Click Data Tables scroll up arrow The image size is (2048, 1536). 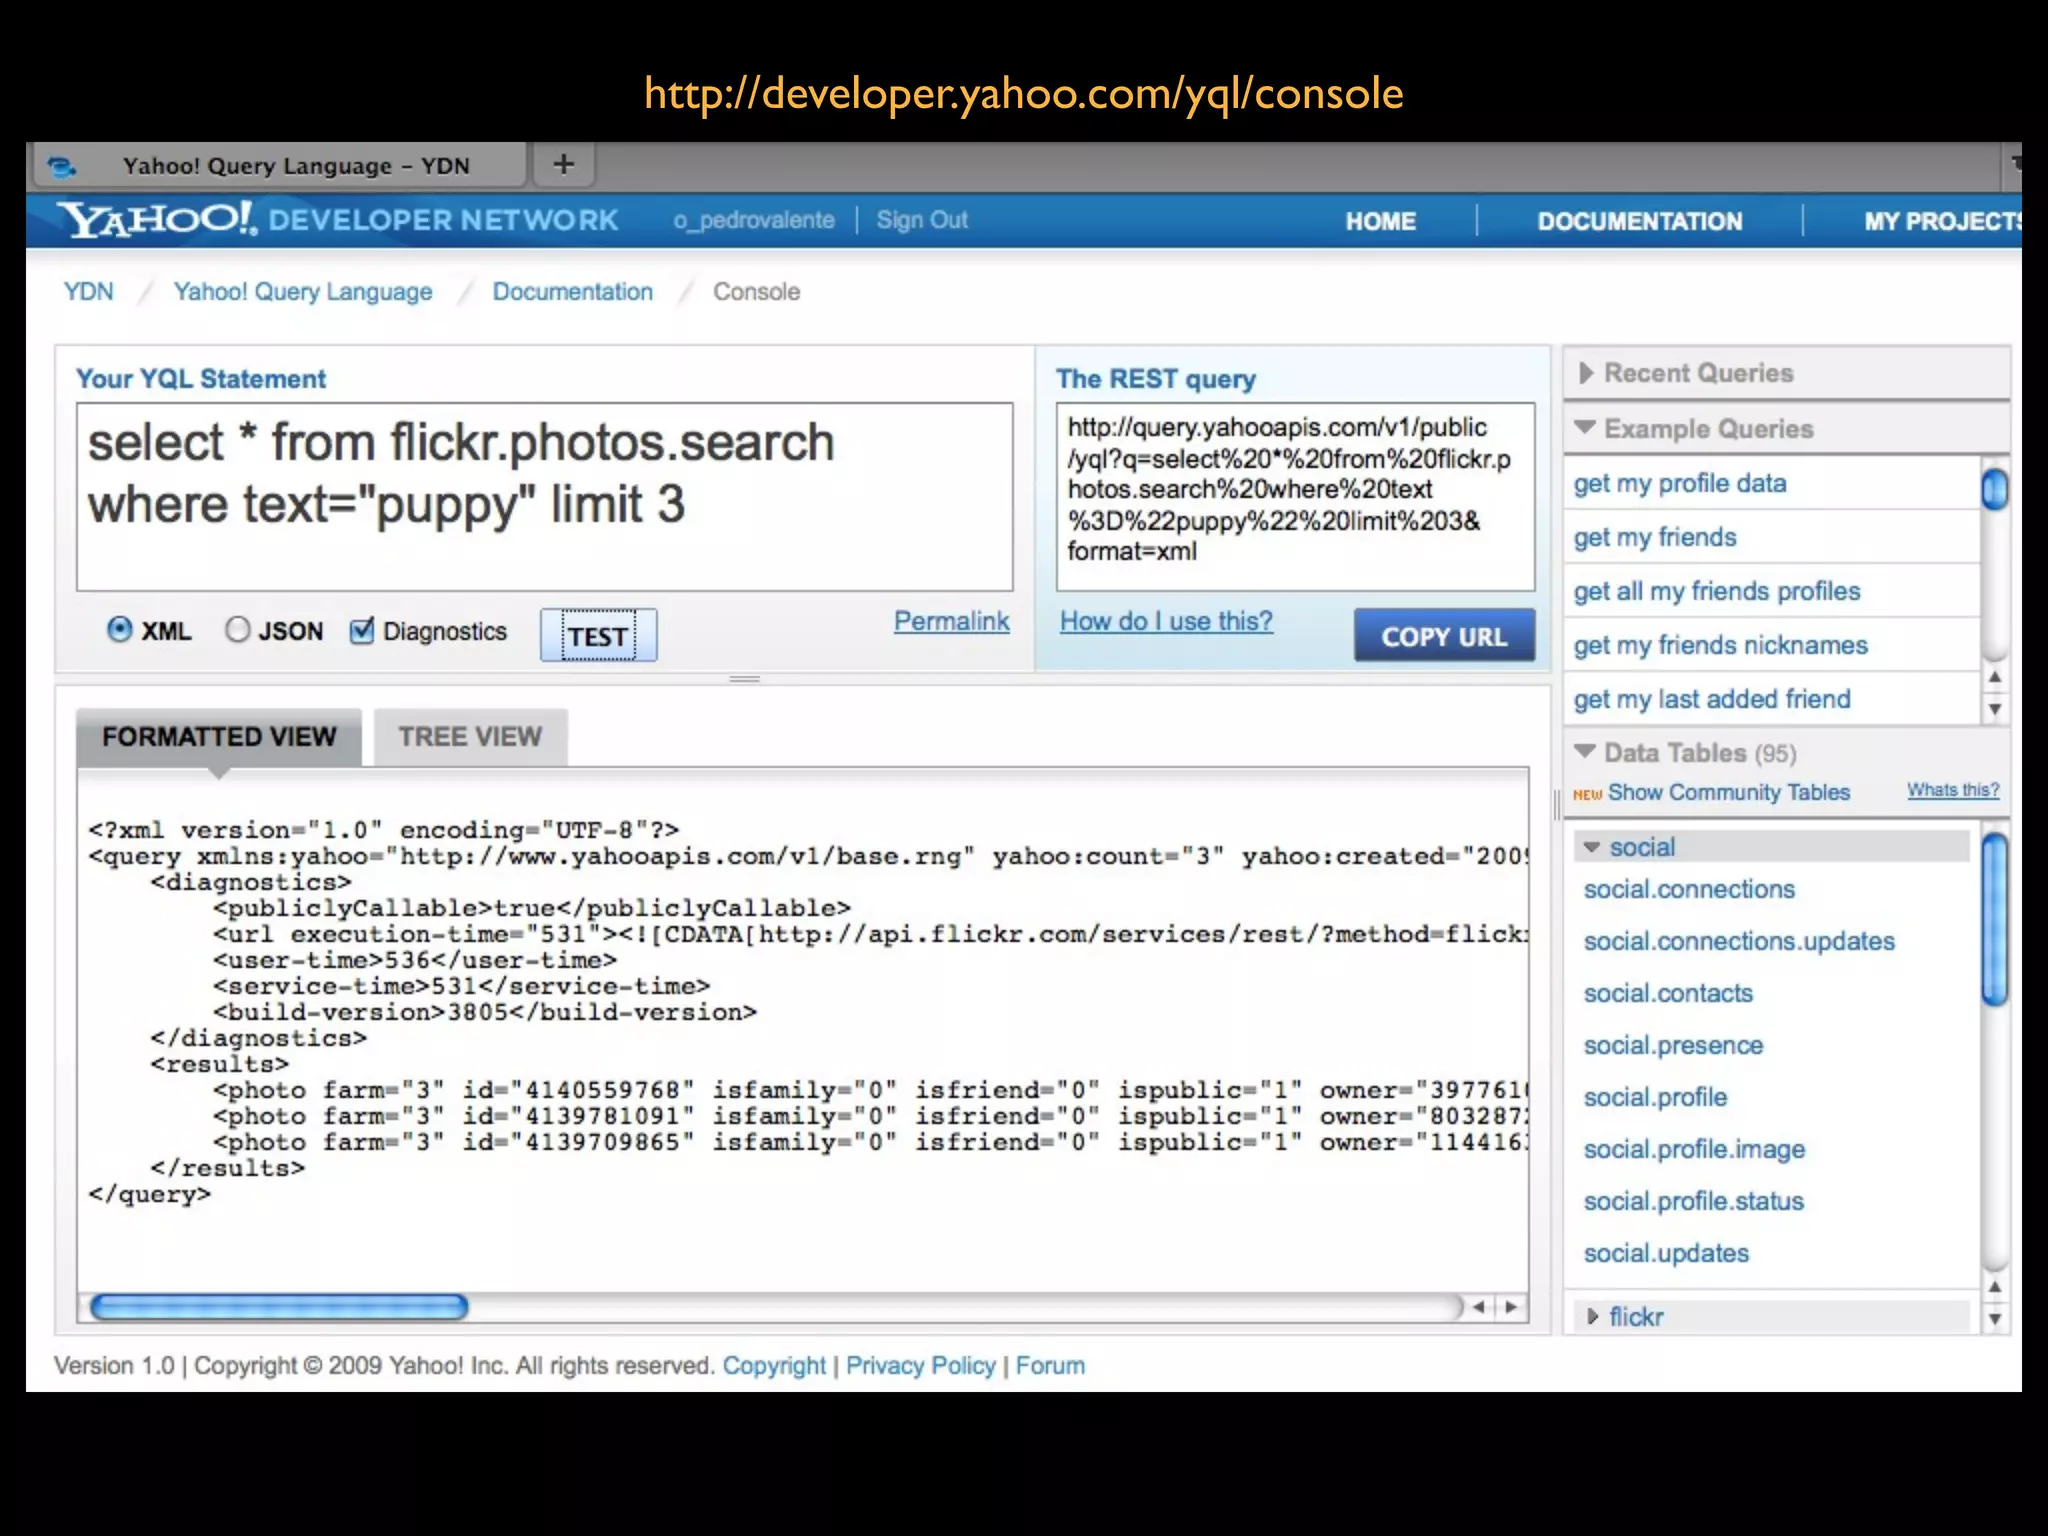pyautogui.click(x=1995, y=1287)
